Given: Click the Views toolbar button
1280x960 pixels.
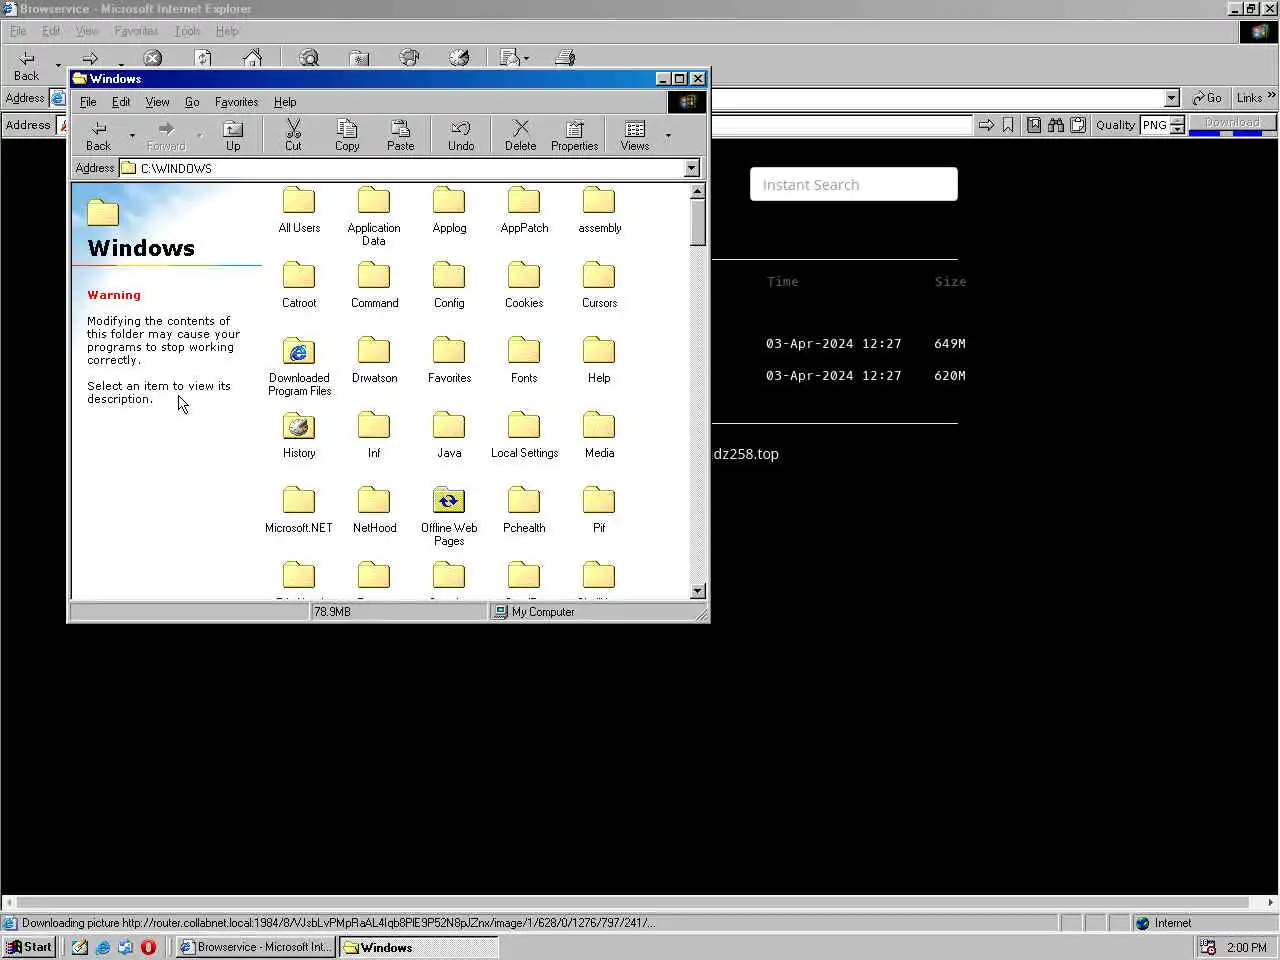Looking at the screenshot, I should coord(635,135).
